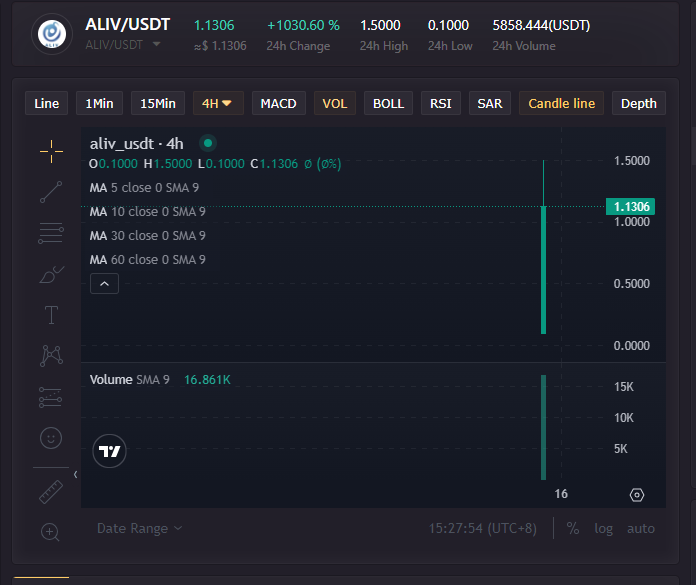The height and width of the screenshot is (585, 696).
Task: Click the MA 60 close indicator legend
Action: pos(147,260)
